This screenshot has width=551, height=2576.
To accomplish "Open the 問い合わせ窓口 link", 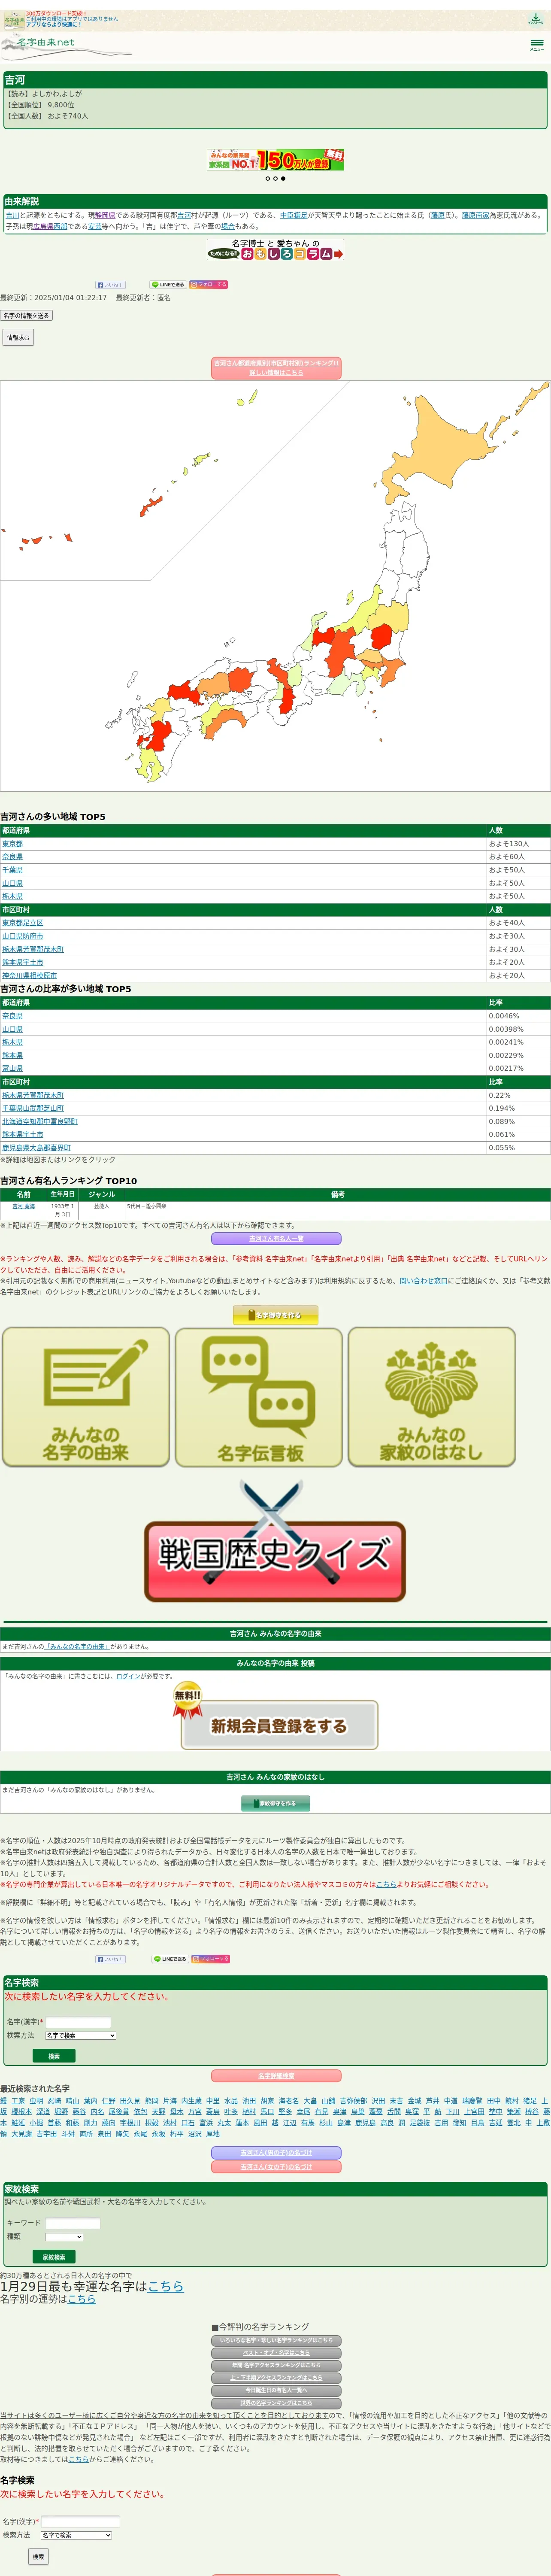I will [x=424, y=1281].
